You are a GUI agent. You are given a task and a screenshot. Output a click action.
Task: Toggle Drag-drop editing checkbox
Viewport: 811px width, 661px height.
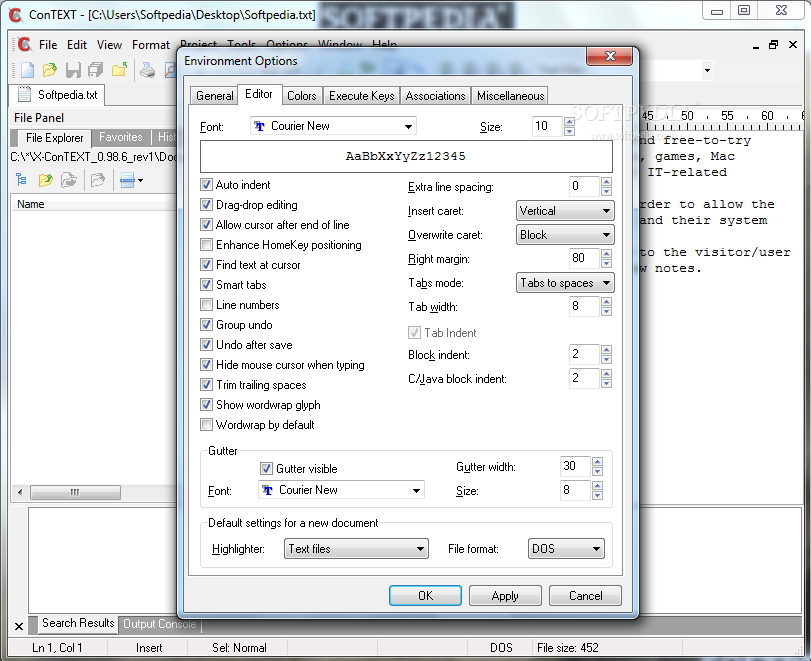coord(206,205)
